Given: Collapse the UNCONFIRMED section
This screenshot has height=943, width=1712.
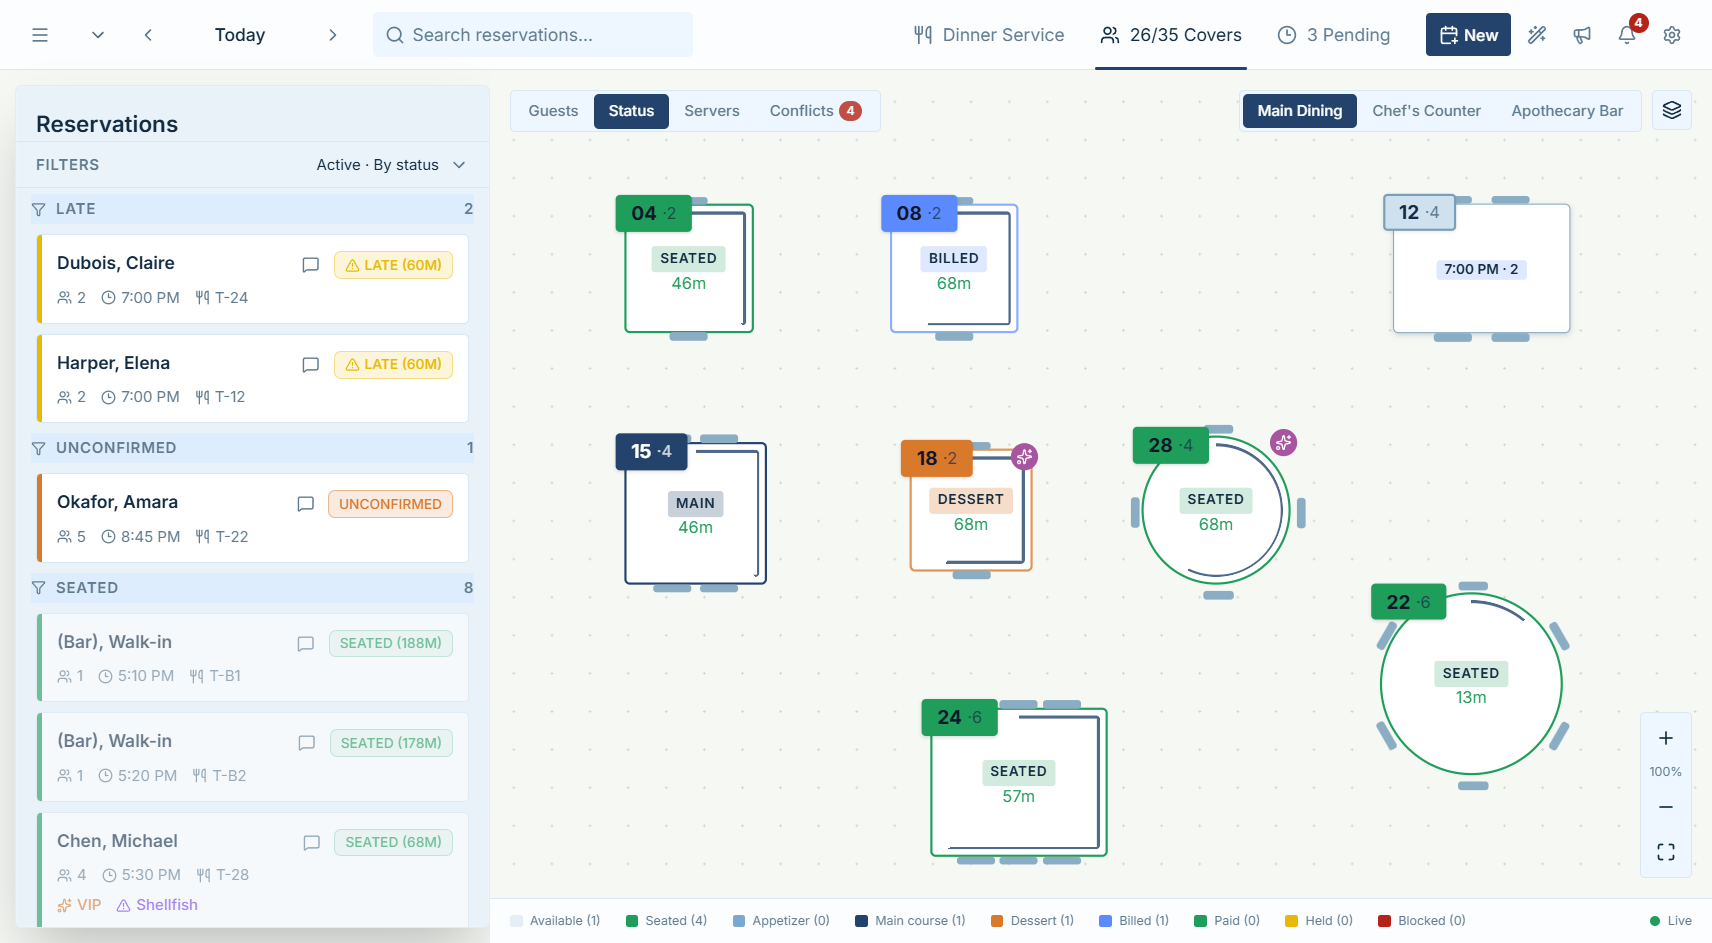Looking at the screenshot, I should (252, 448).
